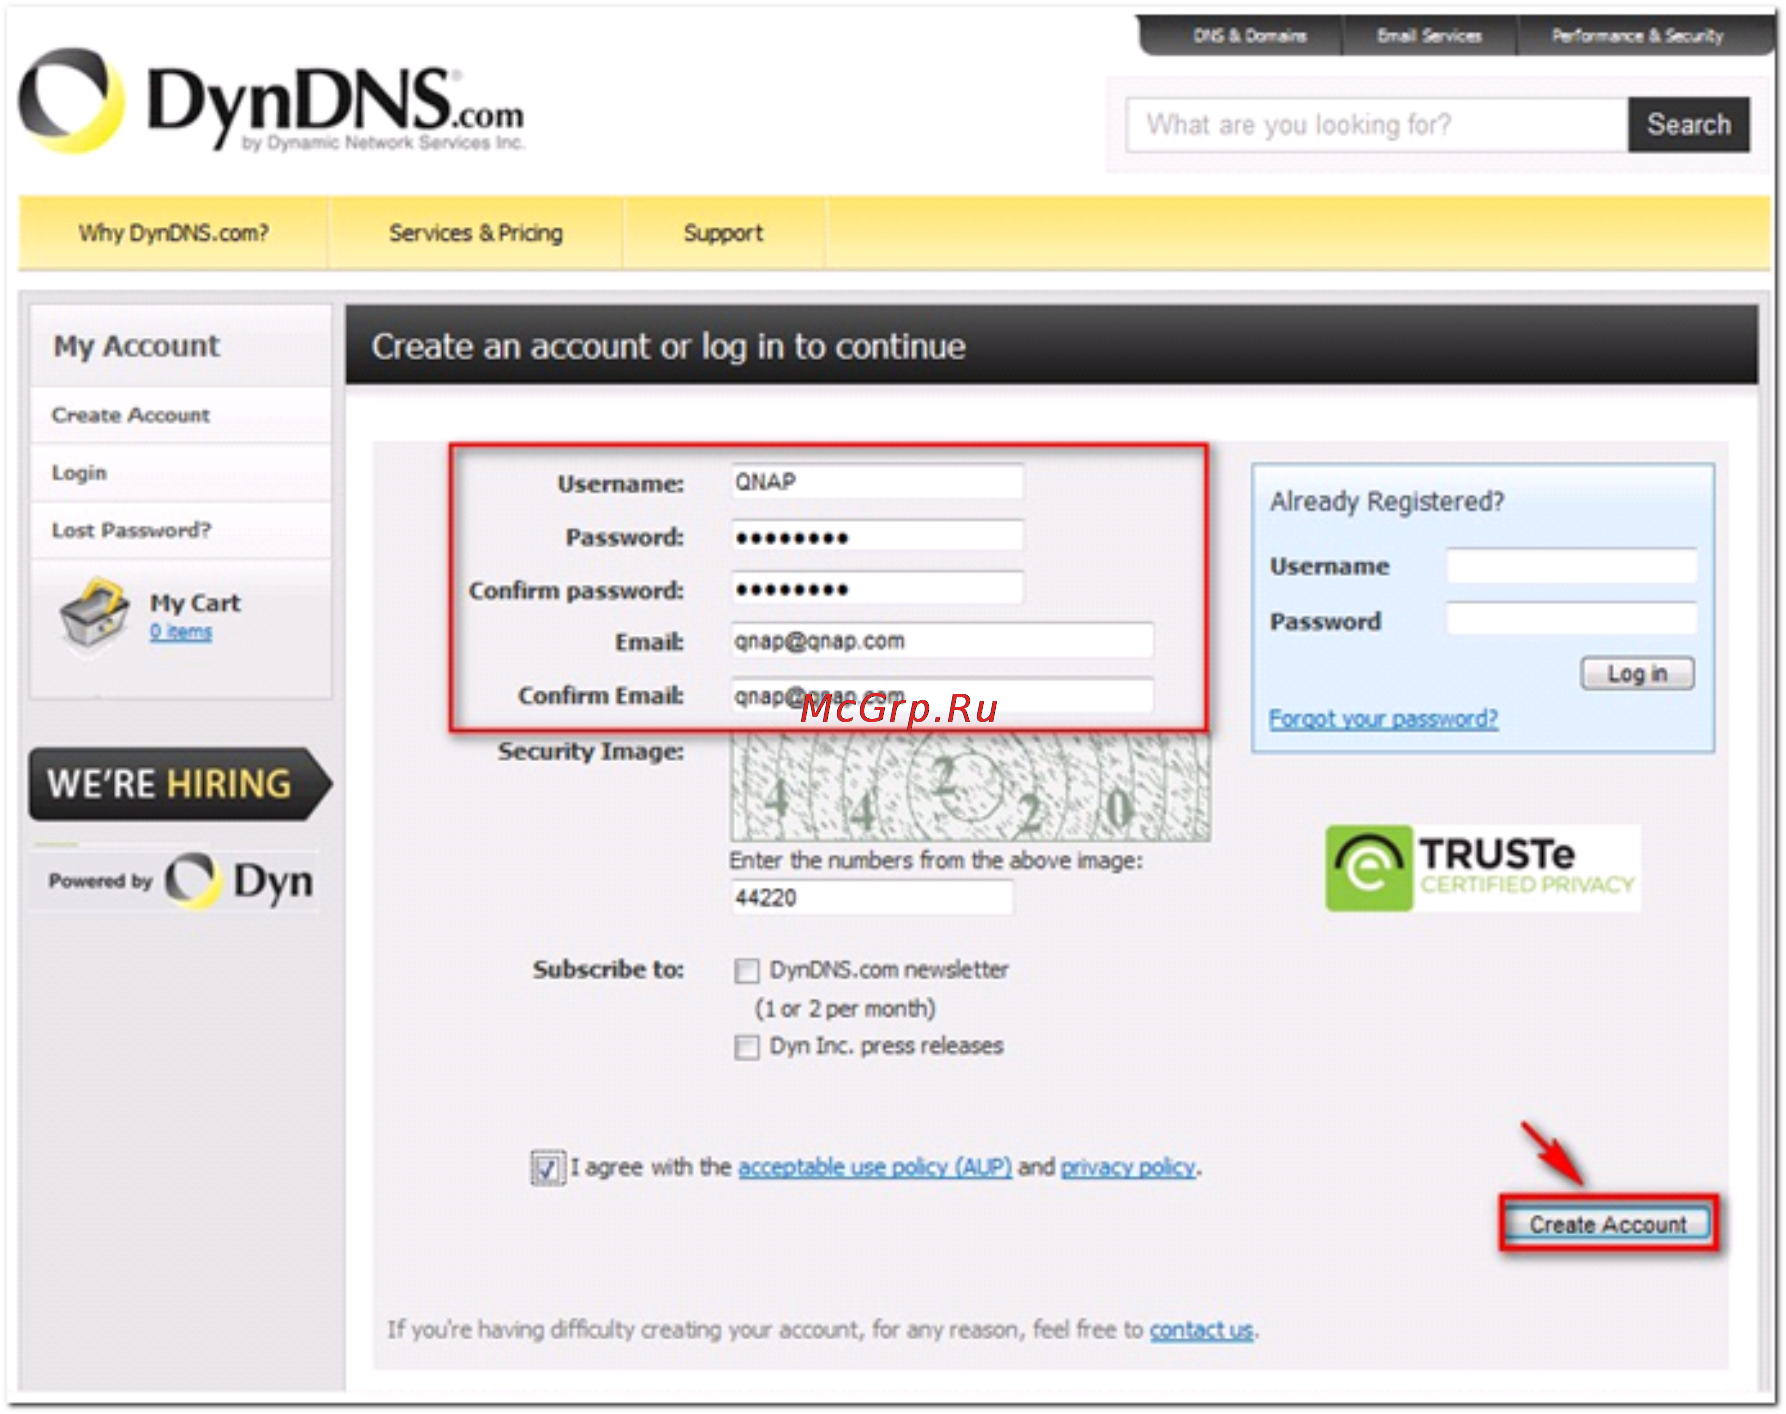Open the privacy policy link

[x=1128, y=1167]
